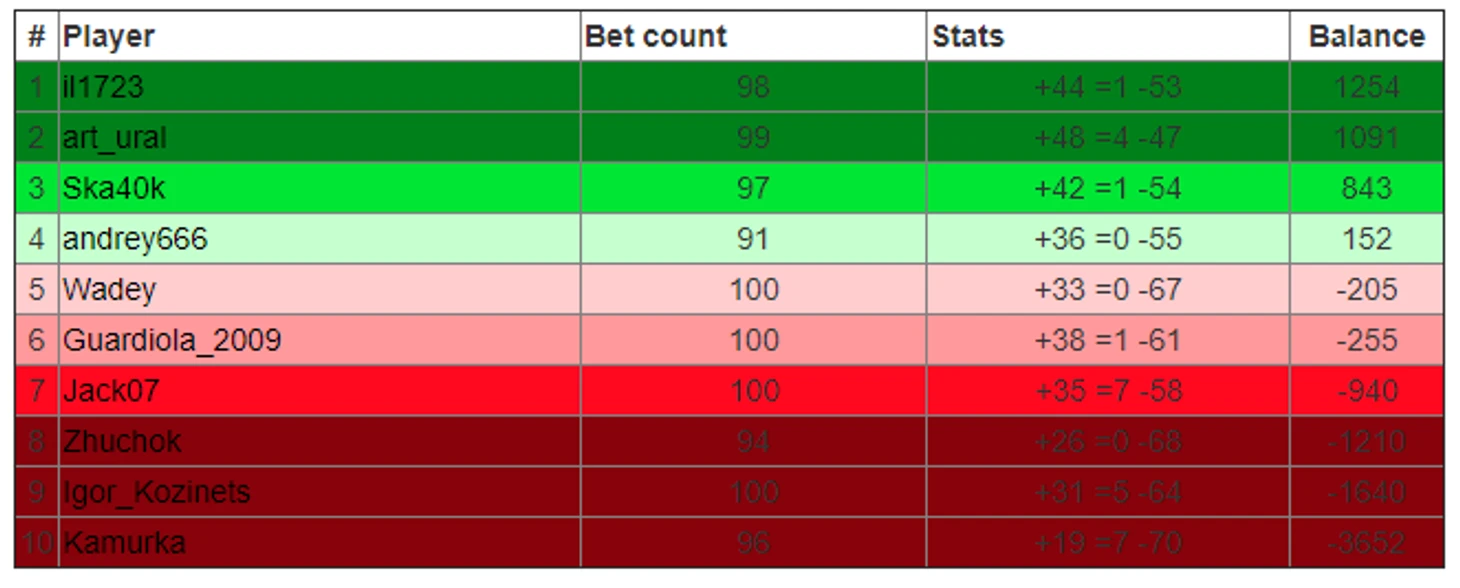Click the bet count 91 cell
This screenshot has width=1460, height=588.
753,239
